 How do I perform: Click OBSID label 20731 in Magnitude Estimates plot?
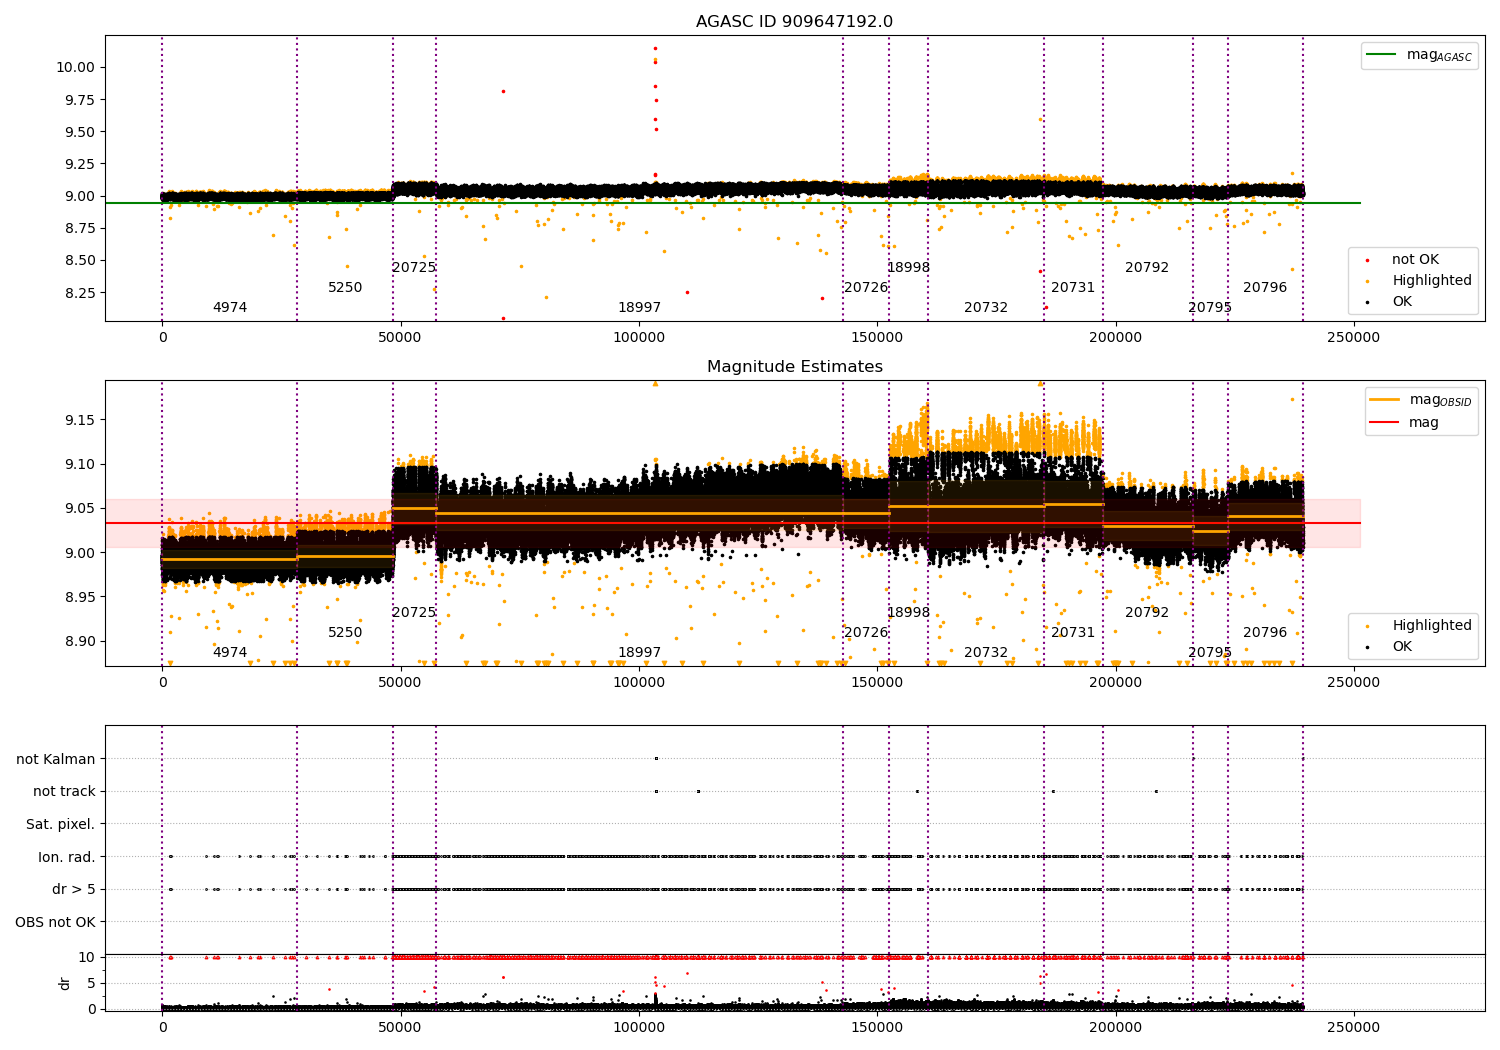(x=1073, y=633)
